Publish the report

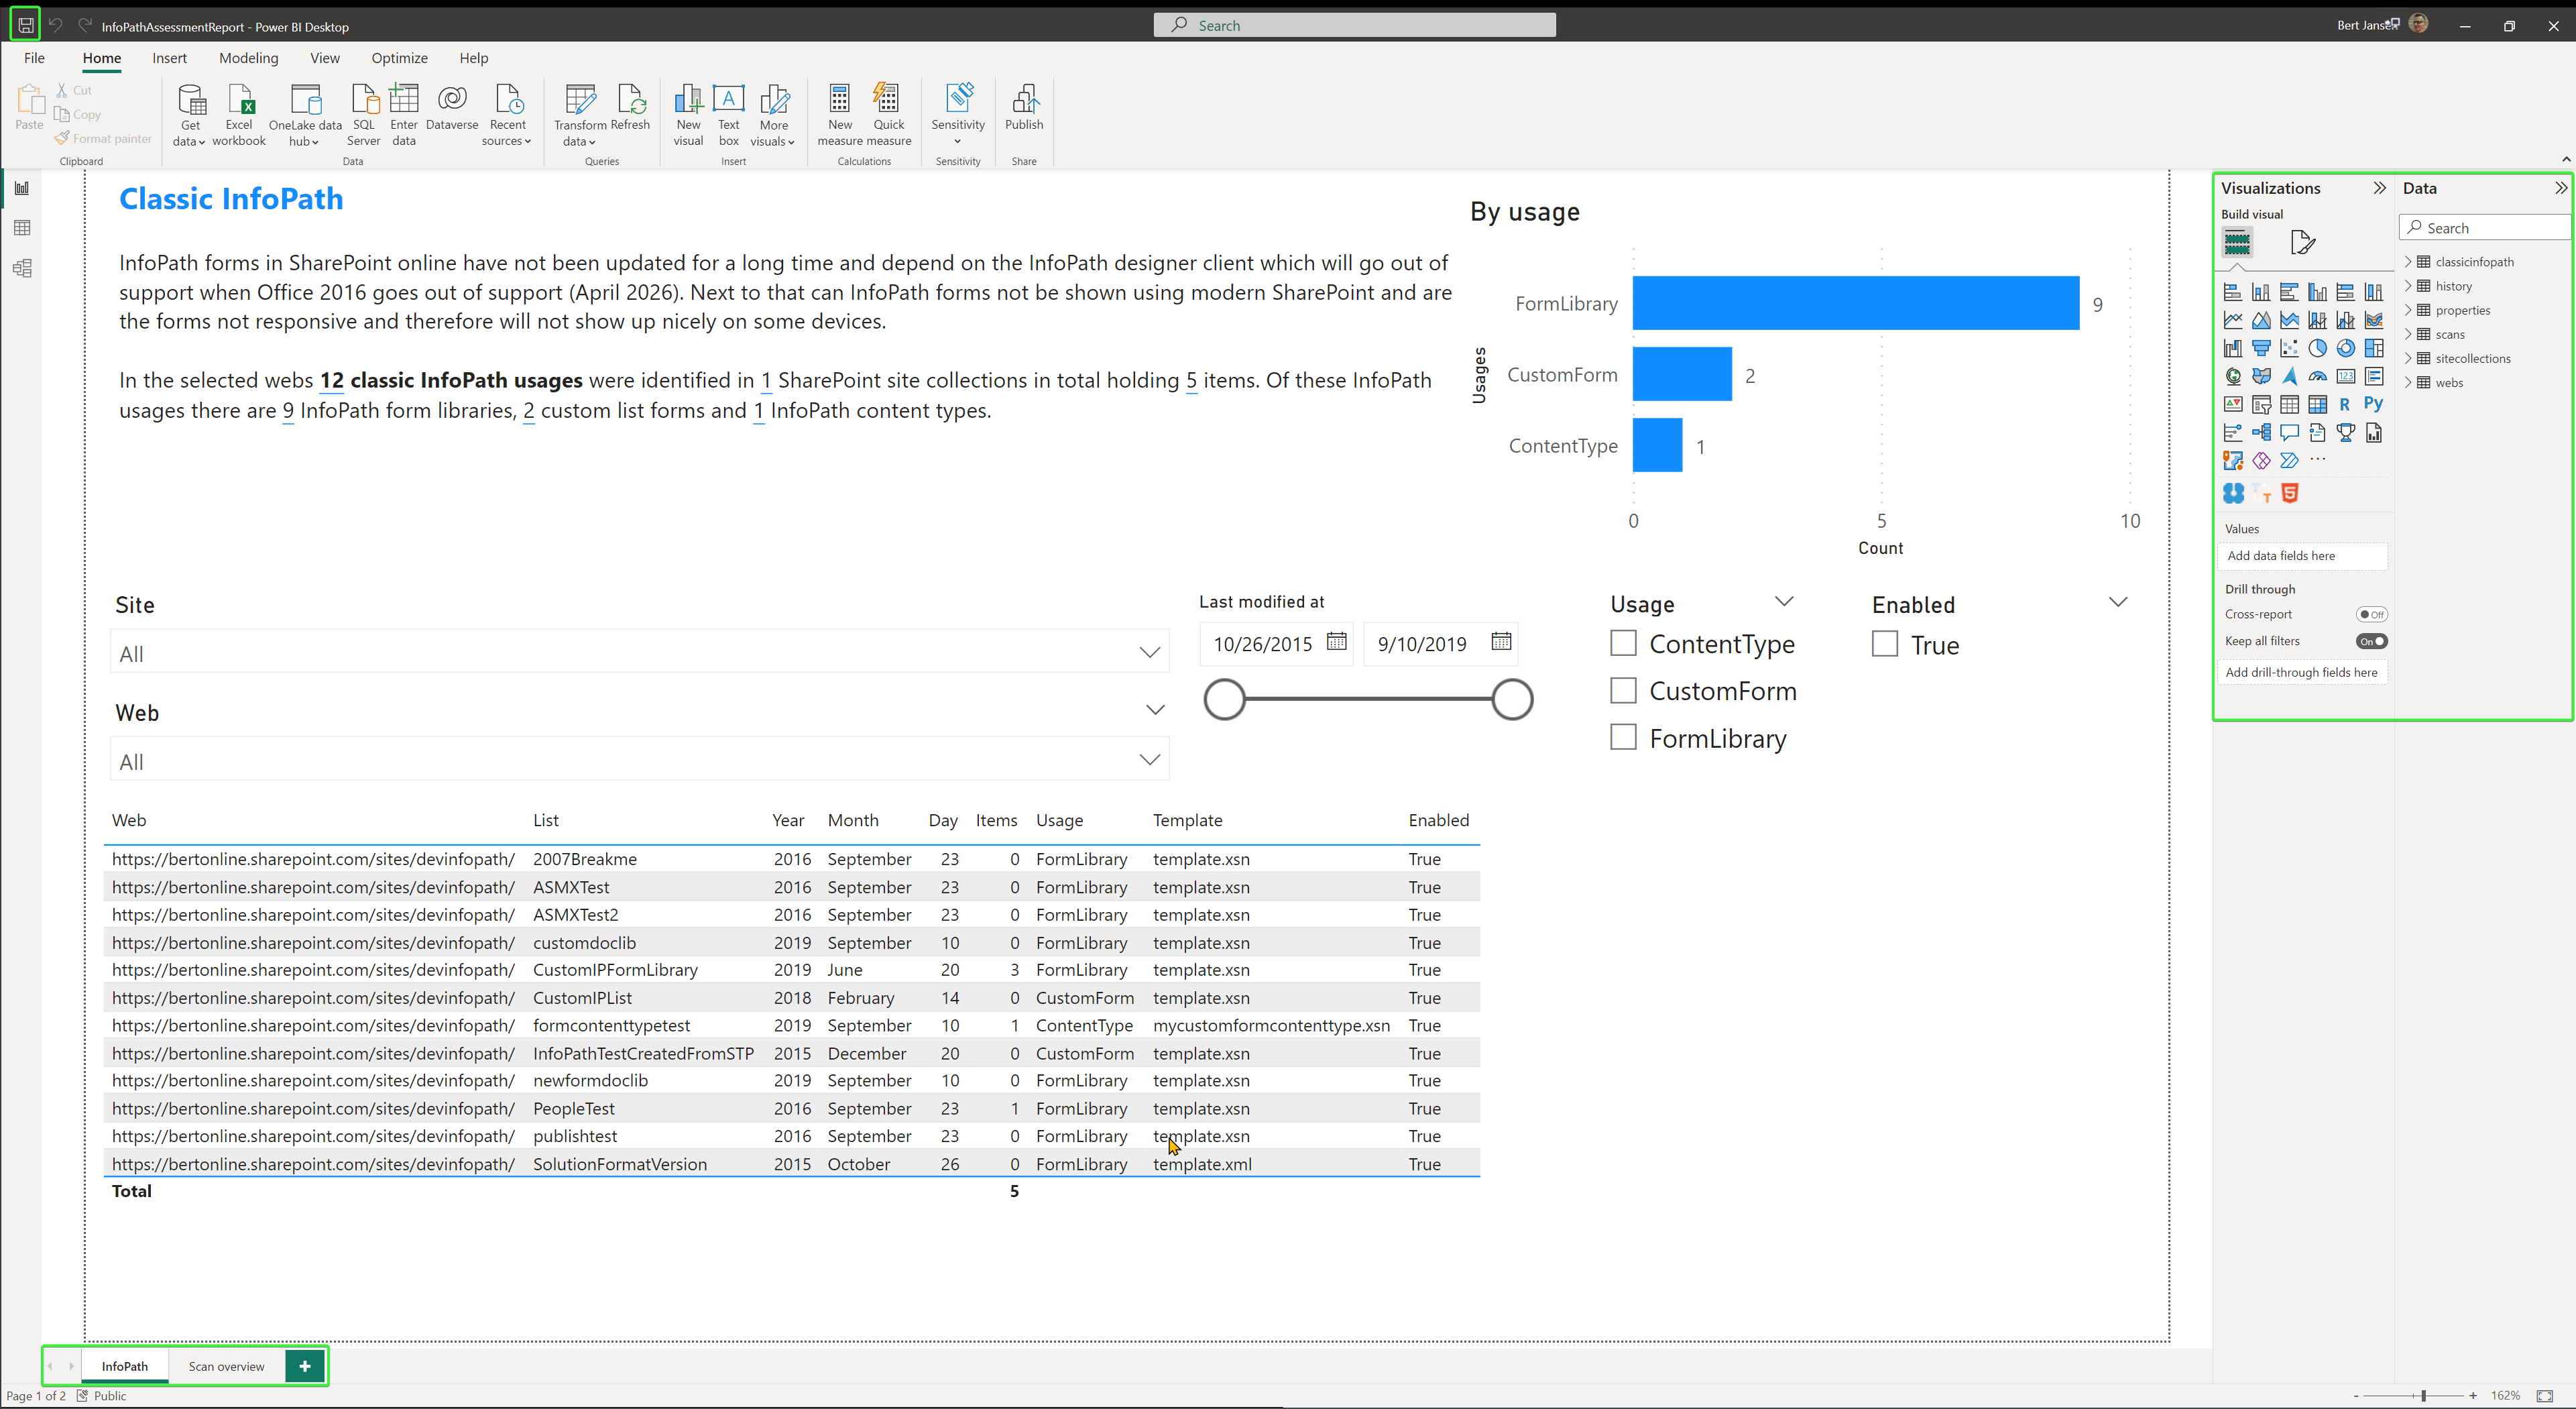point(1024,108)
